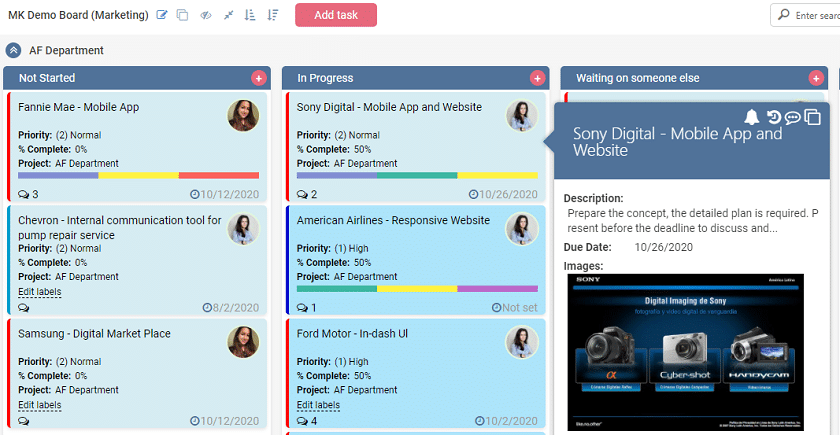Image resolution: width=840 pixels, height=435 pixels.
Task: Click the task description text in the popup
Action: pos(693,221)
